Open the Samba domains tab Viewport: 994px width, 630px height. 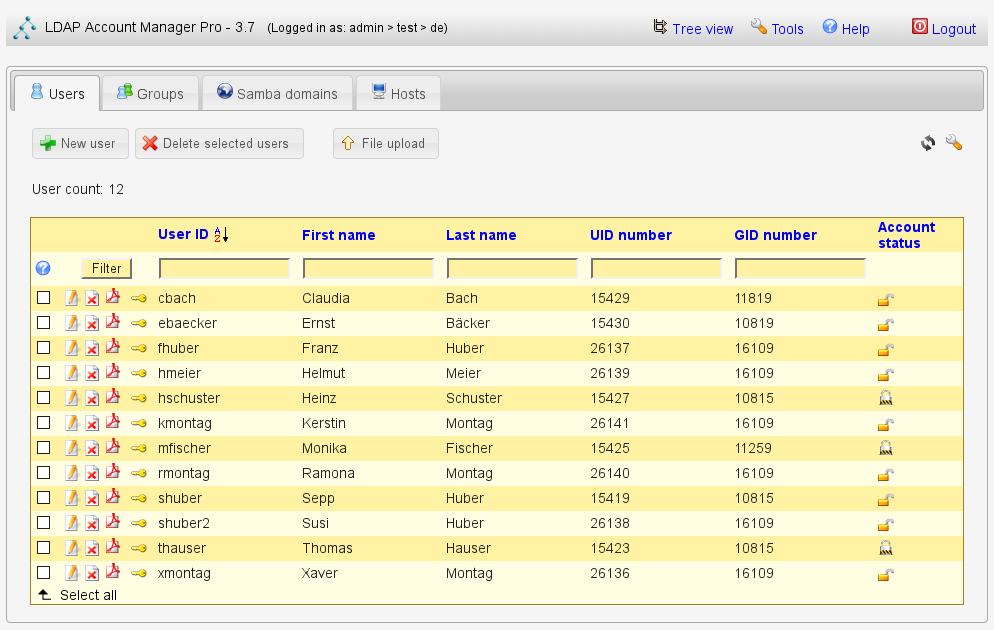[277, 94]
